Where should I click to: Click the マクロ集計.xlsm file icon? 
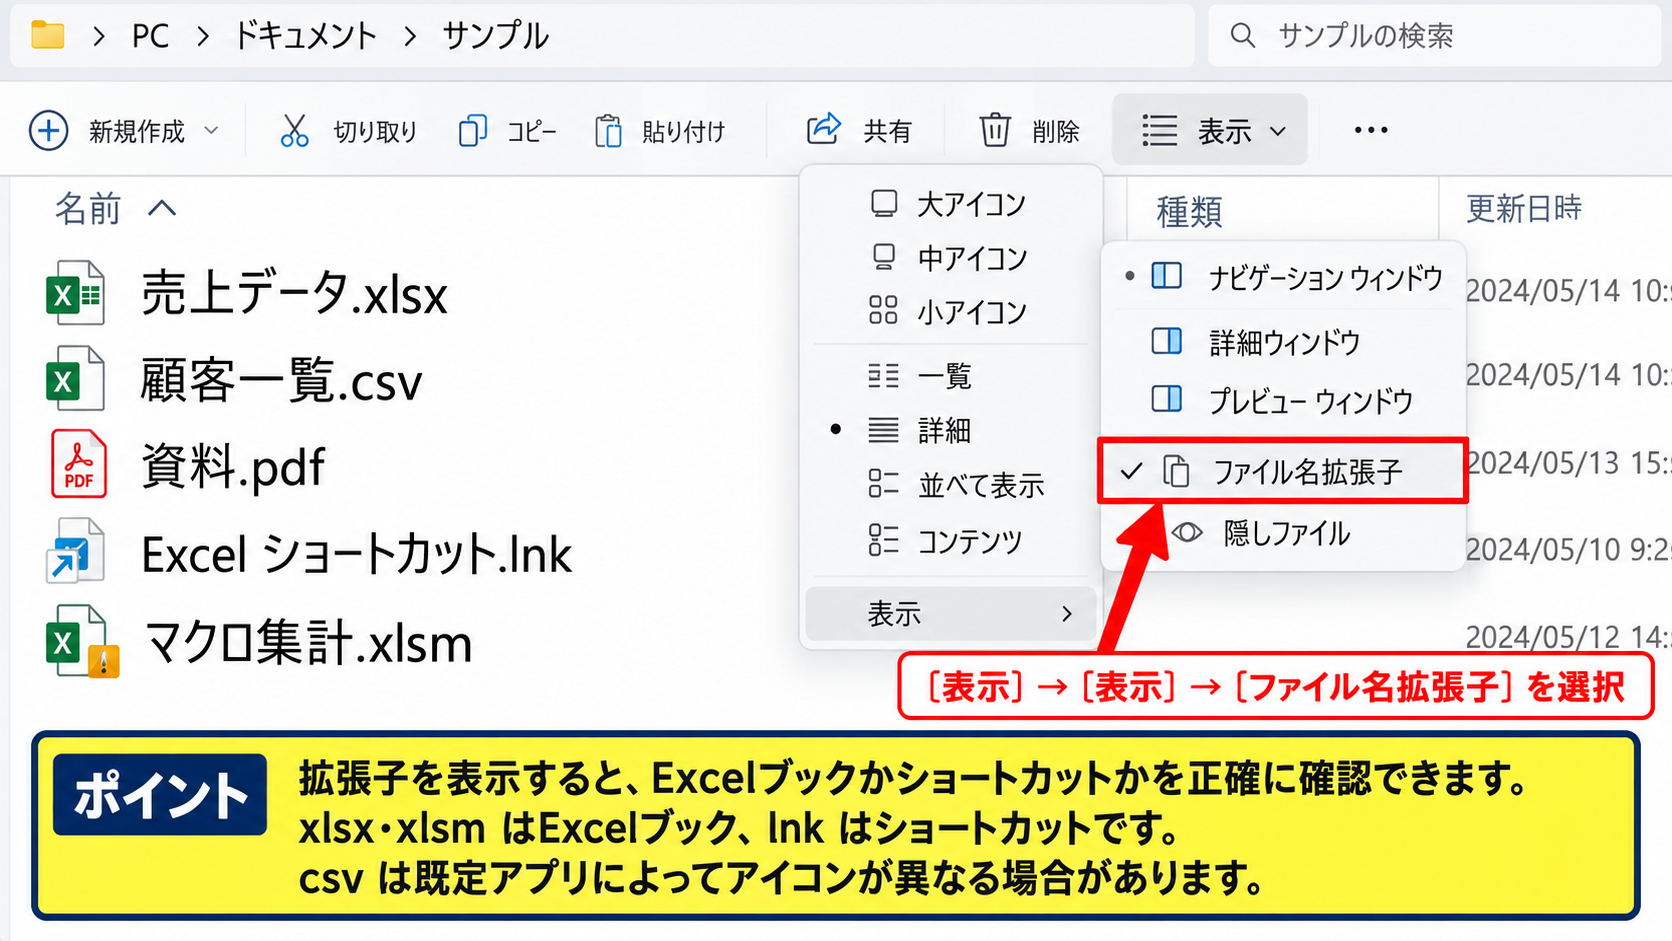point(82,641)
